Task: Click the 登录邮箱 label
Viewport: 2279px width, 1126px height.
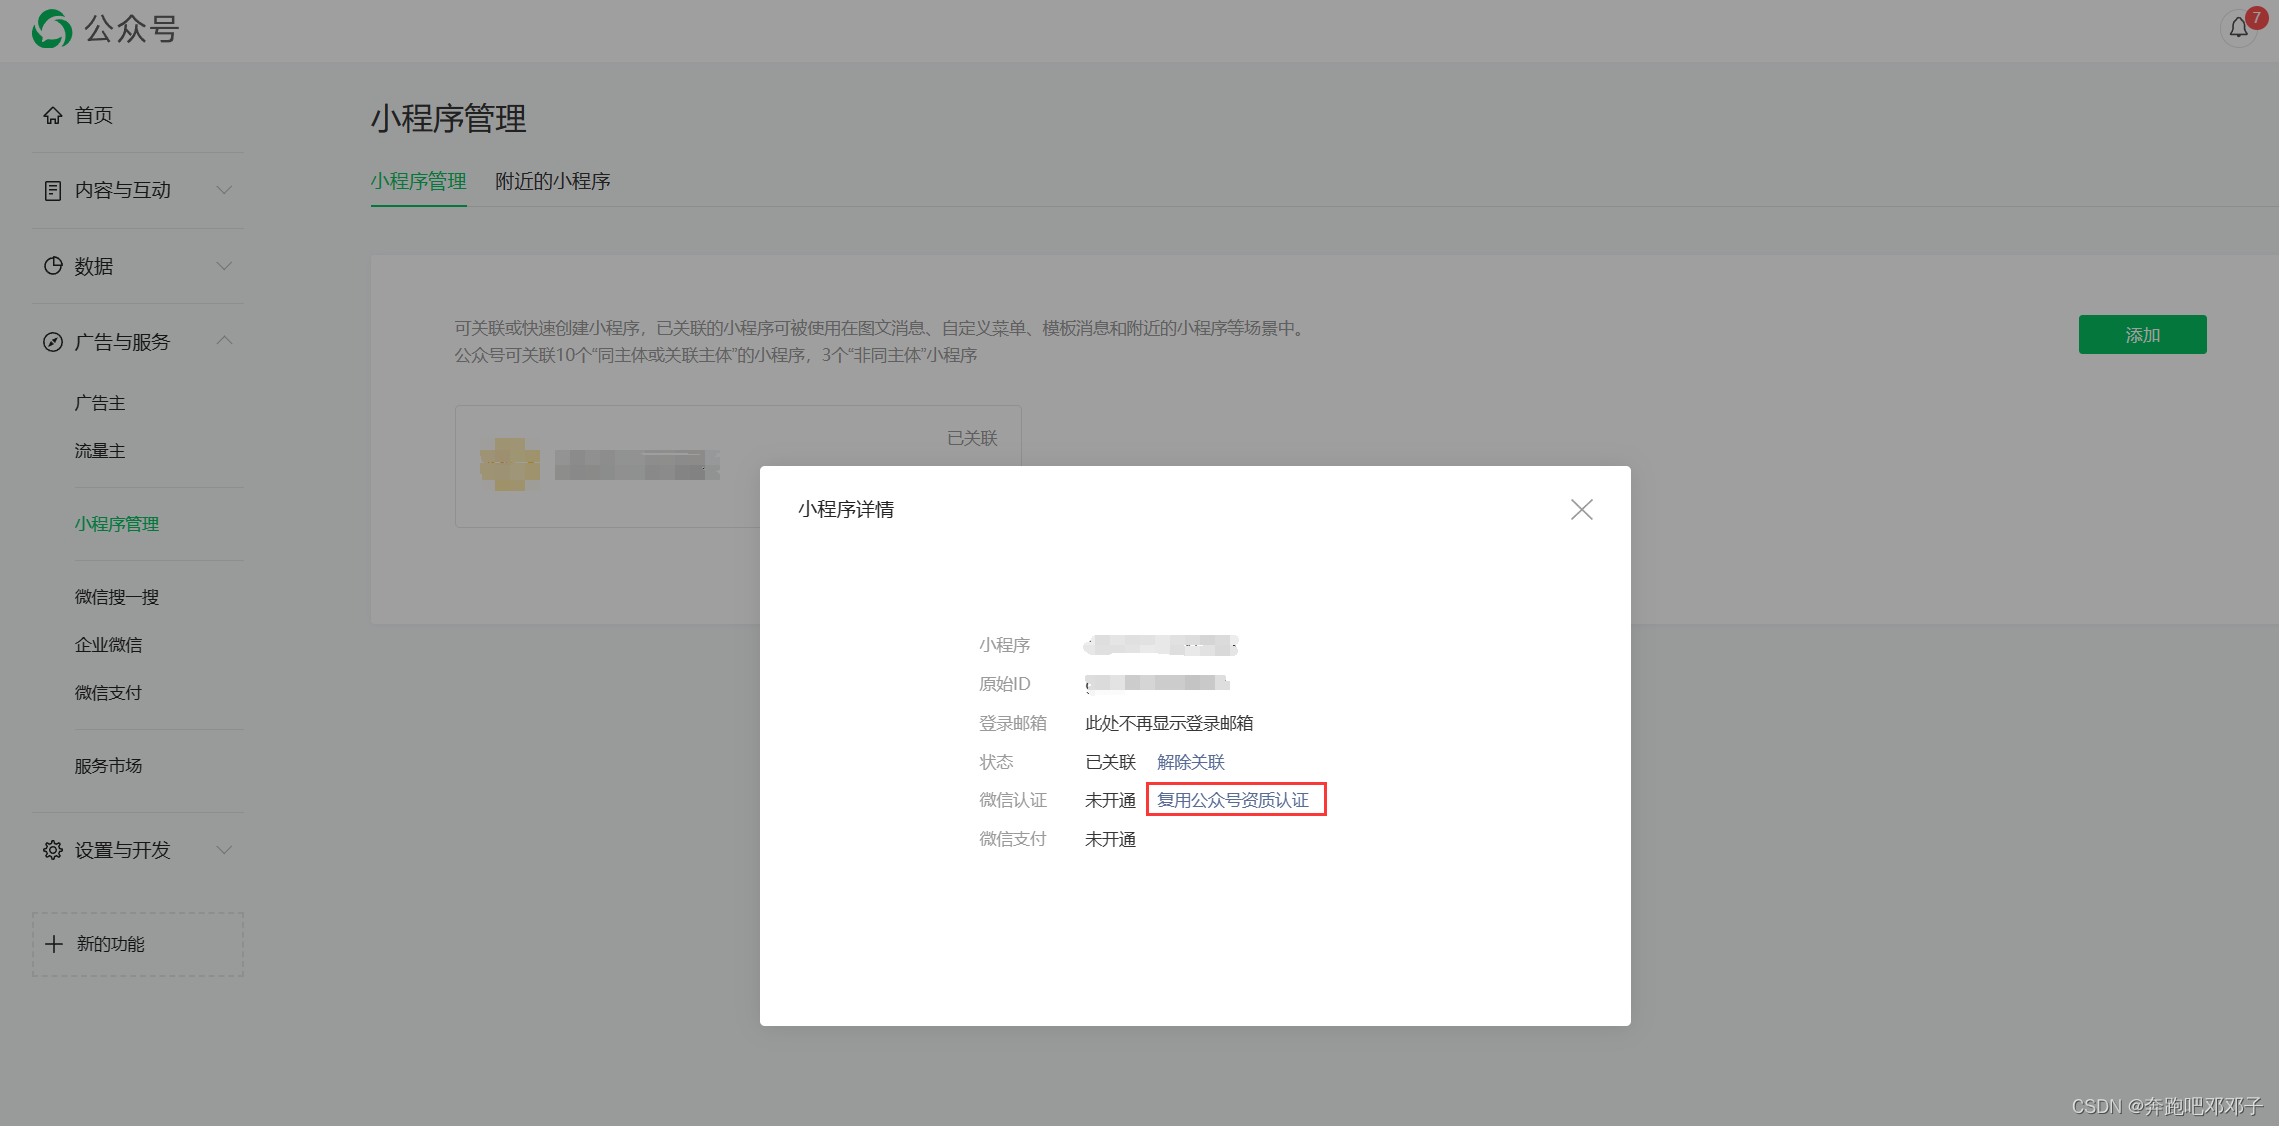Action: click(1013, 723)
